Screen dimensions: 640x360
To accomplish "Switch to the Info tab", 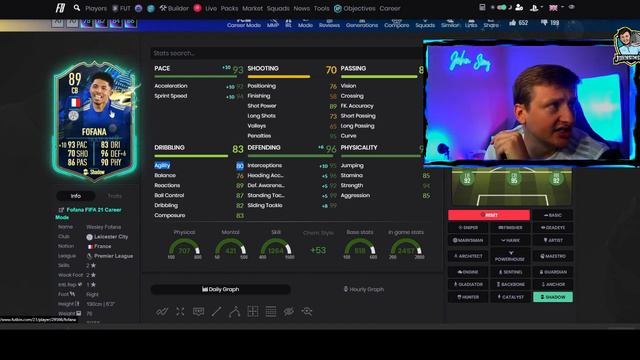I will (76, 196).
